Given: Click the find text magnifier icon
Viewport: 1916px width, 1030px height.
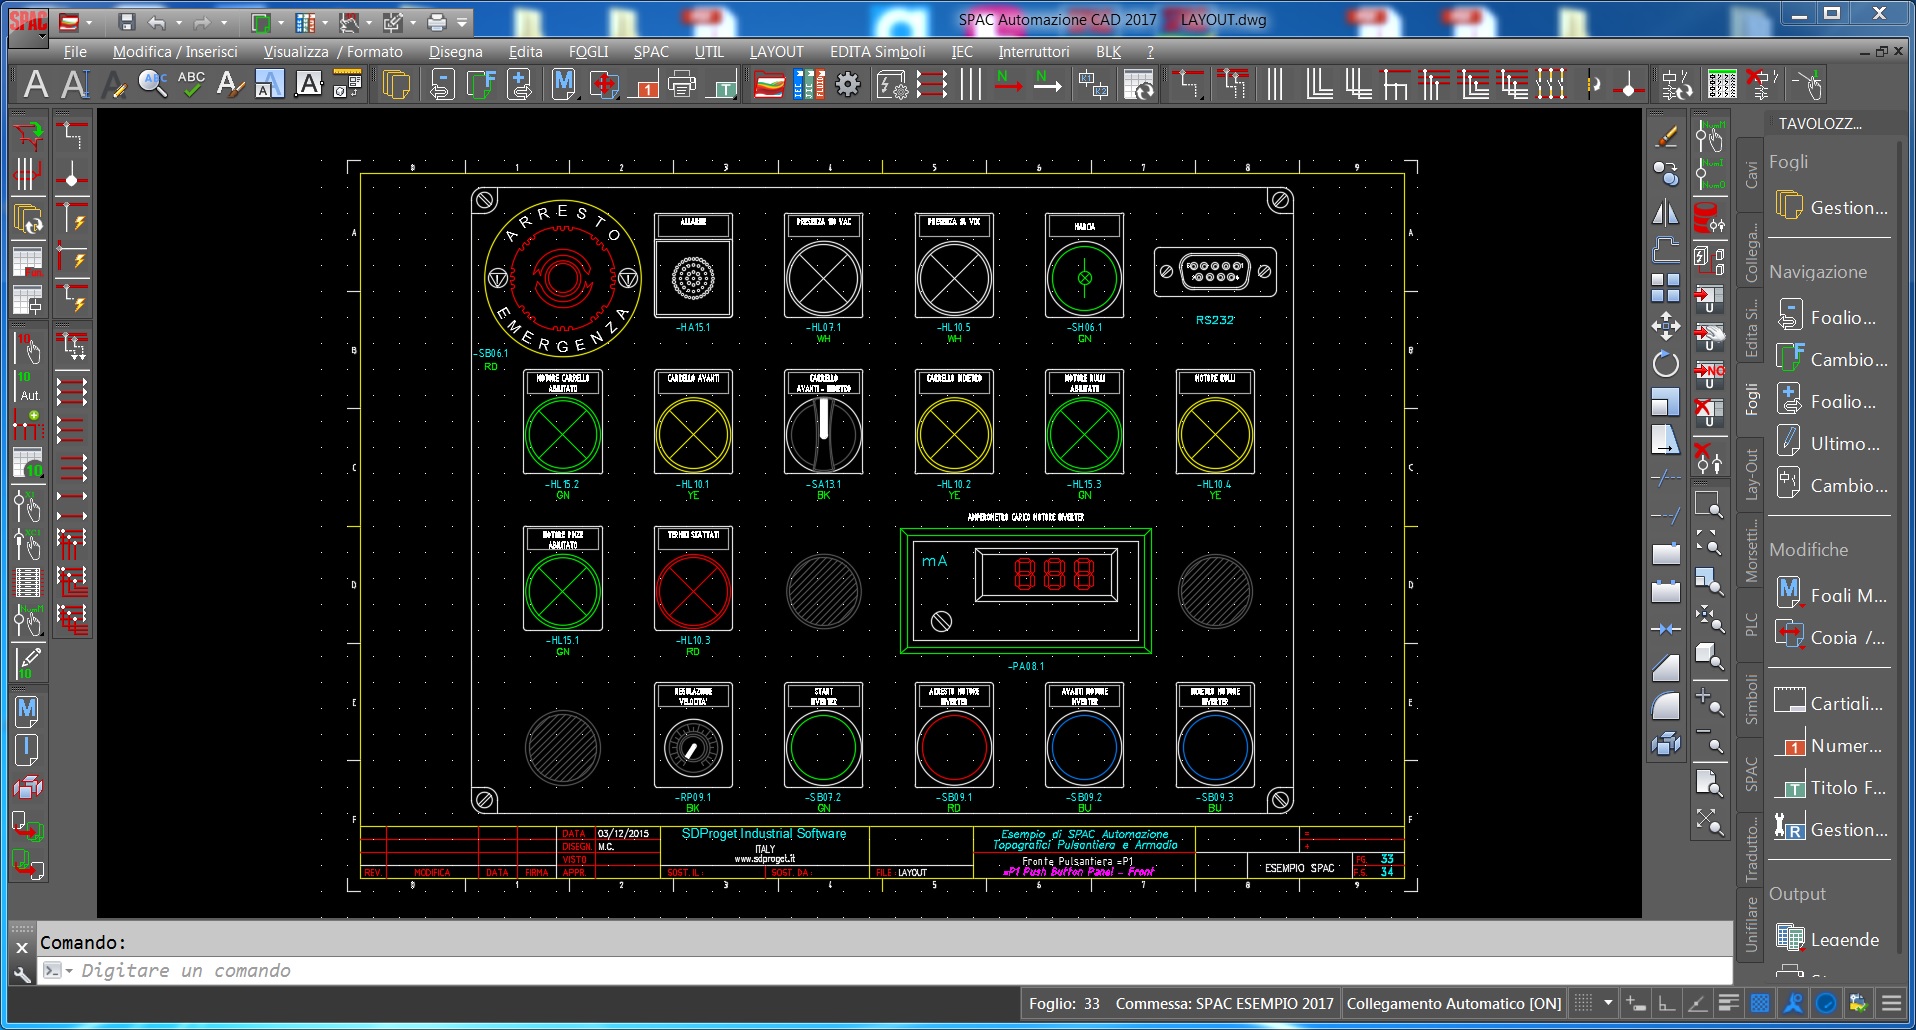Looking at the screenshot, I should coord(153,84).
